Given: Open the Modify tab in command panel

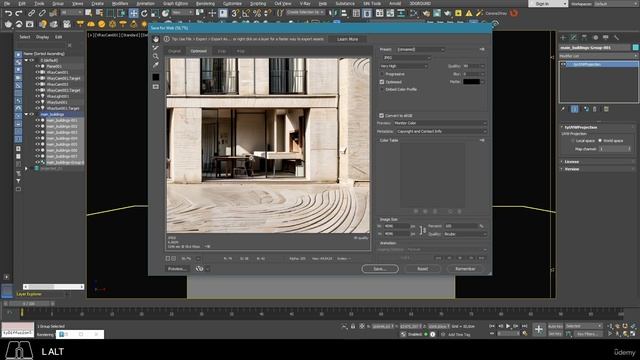Looking at the screenshot, I should pyautogui.click(x=574, y=38).
